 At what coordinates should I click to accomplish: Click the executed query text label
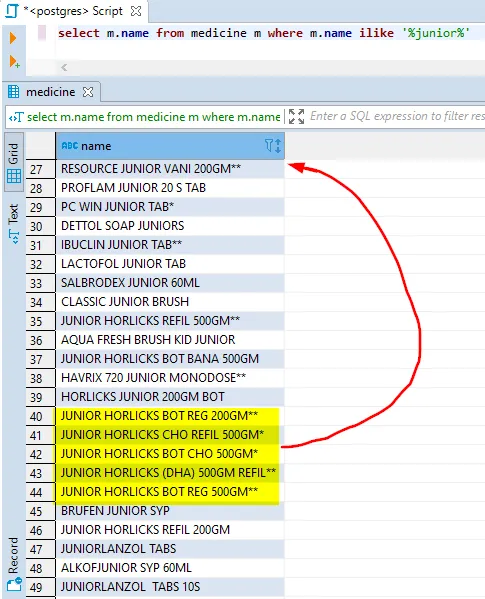[x=153, y=117]
